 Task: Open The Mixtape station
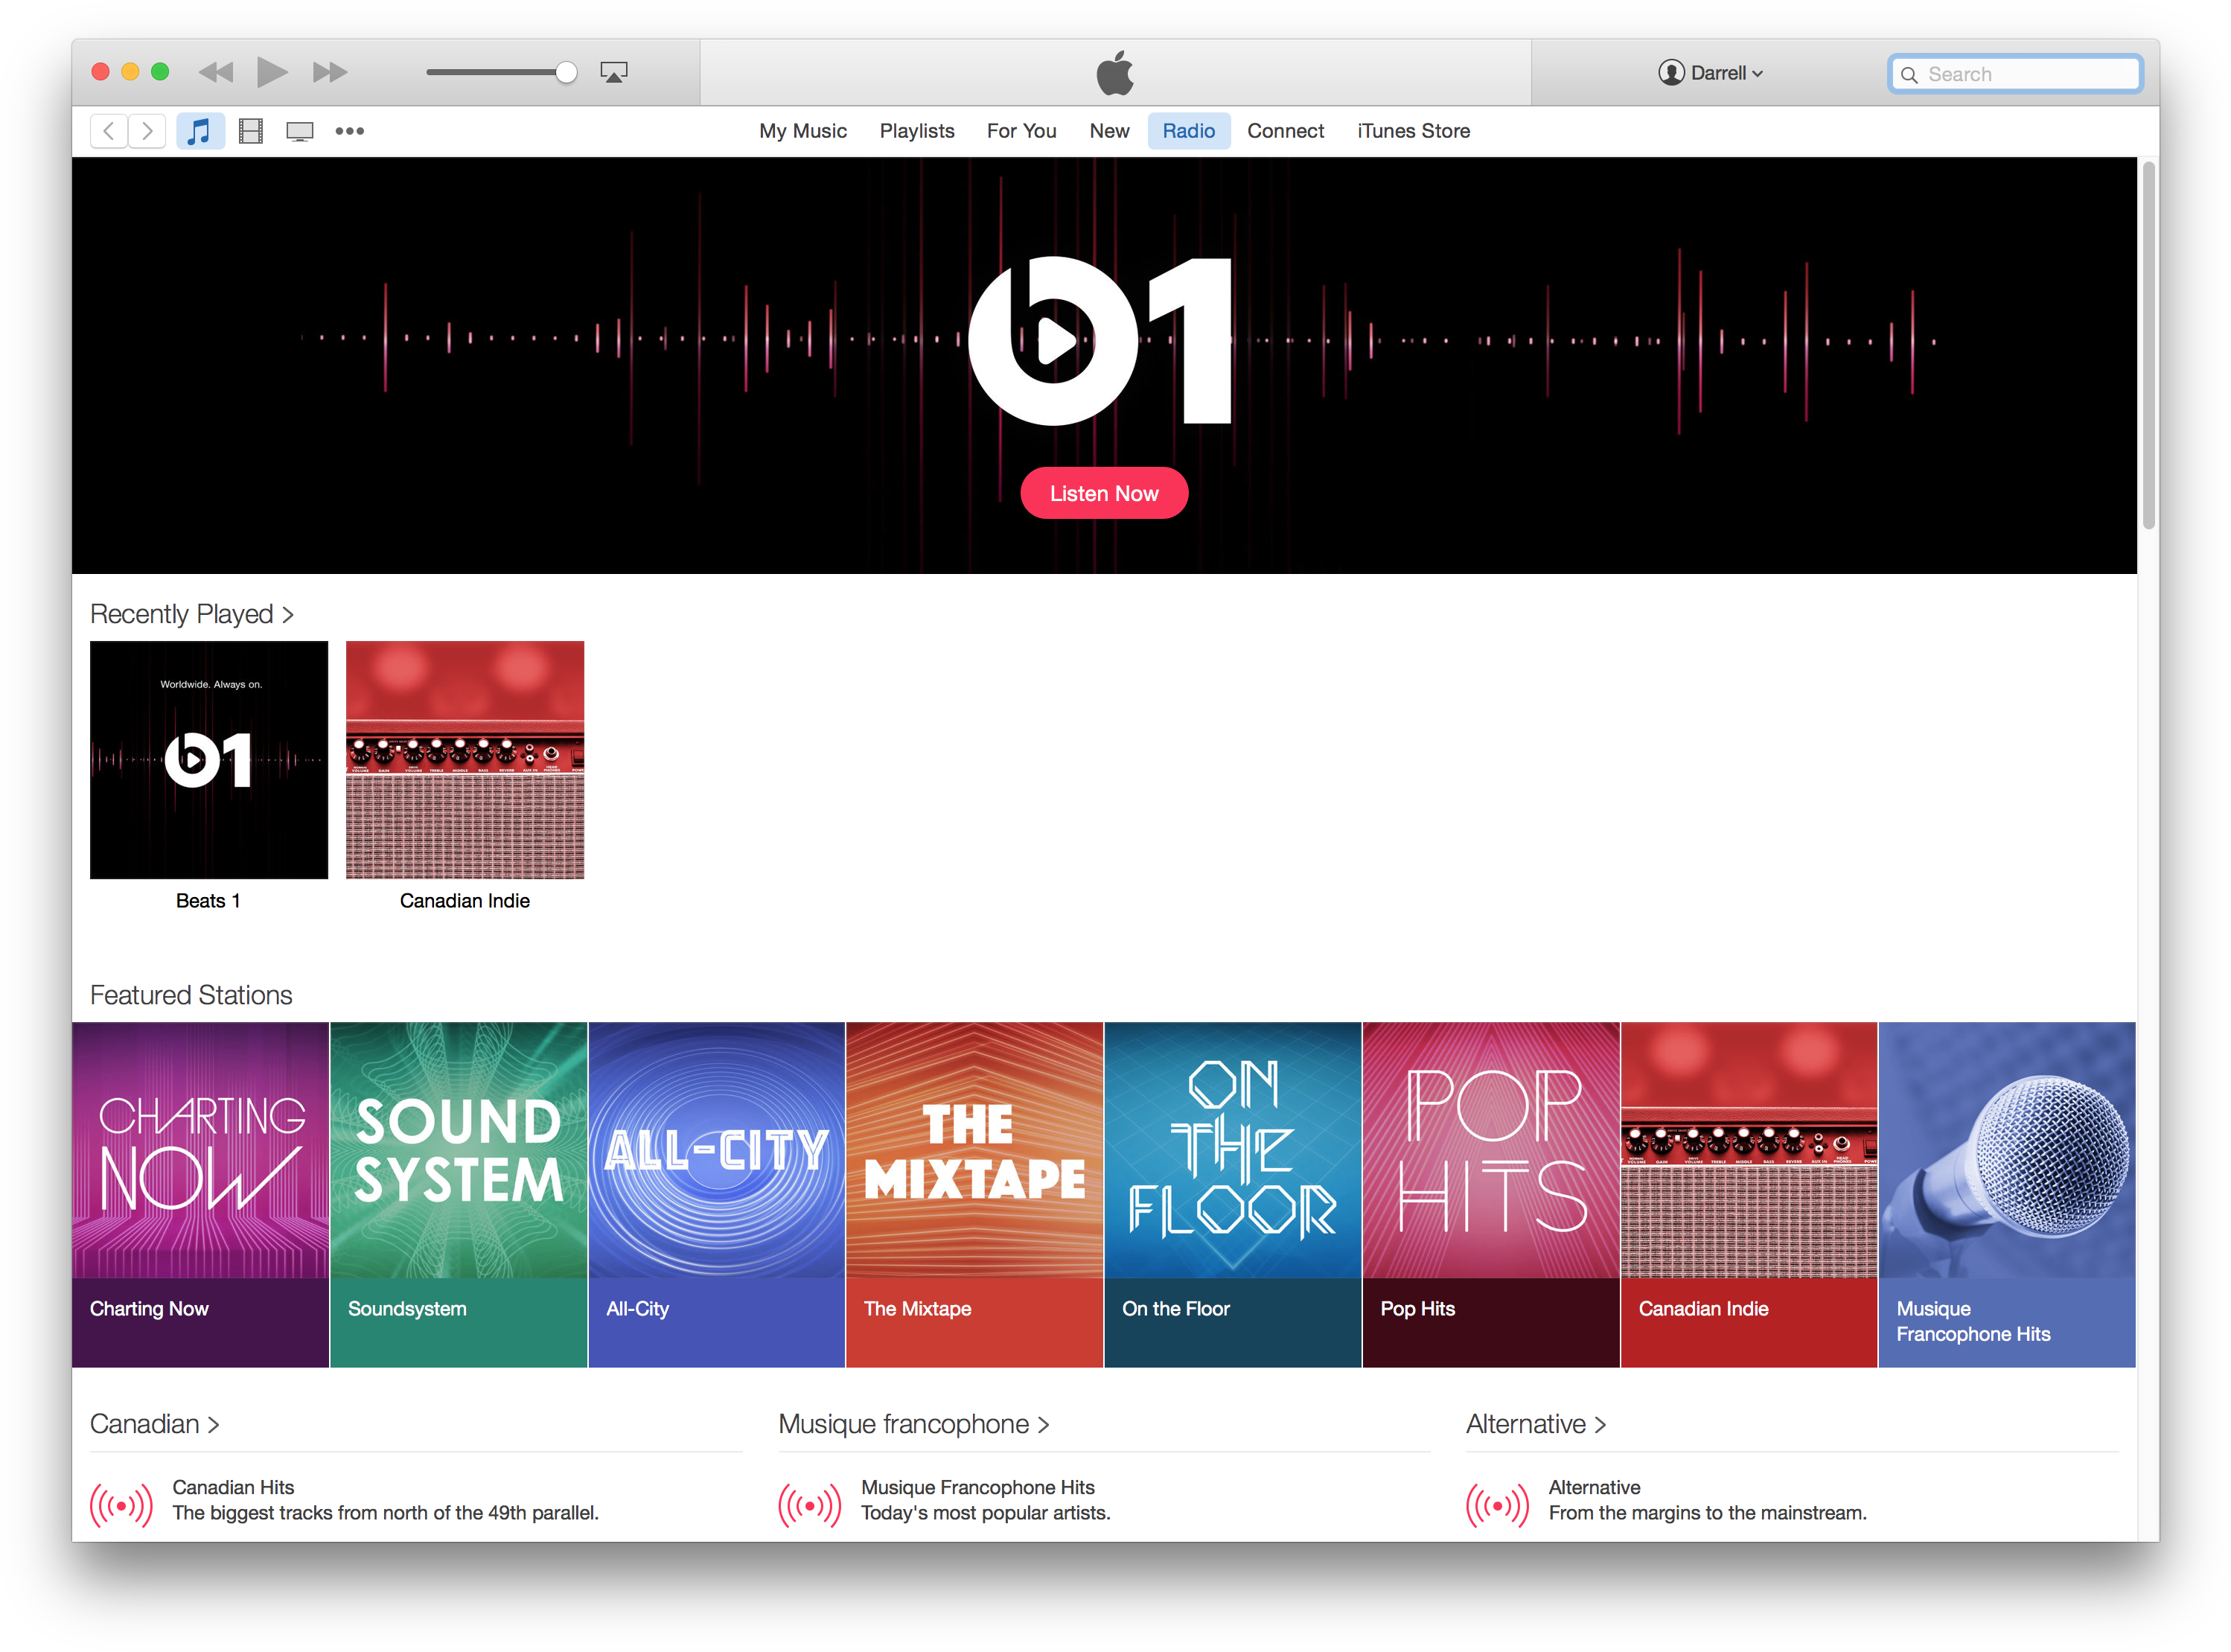974,1194
